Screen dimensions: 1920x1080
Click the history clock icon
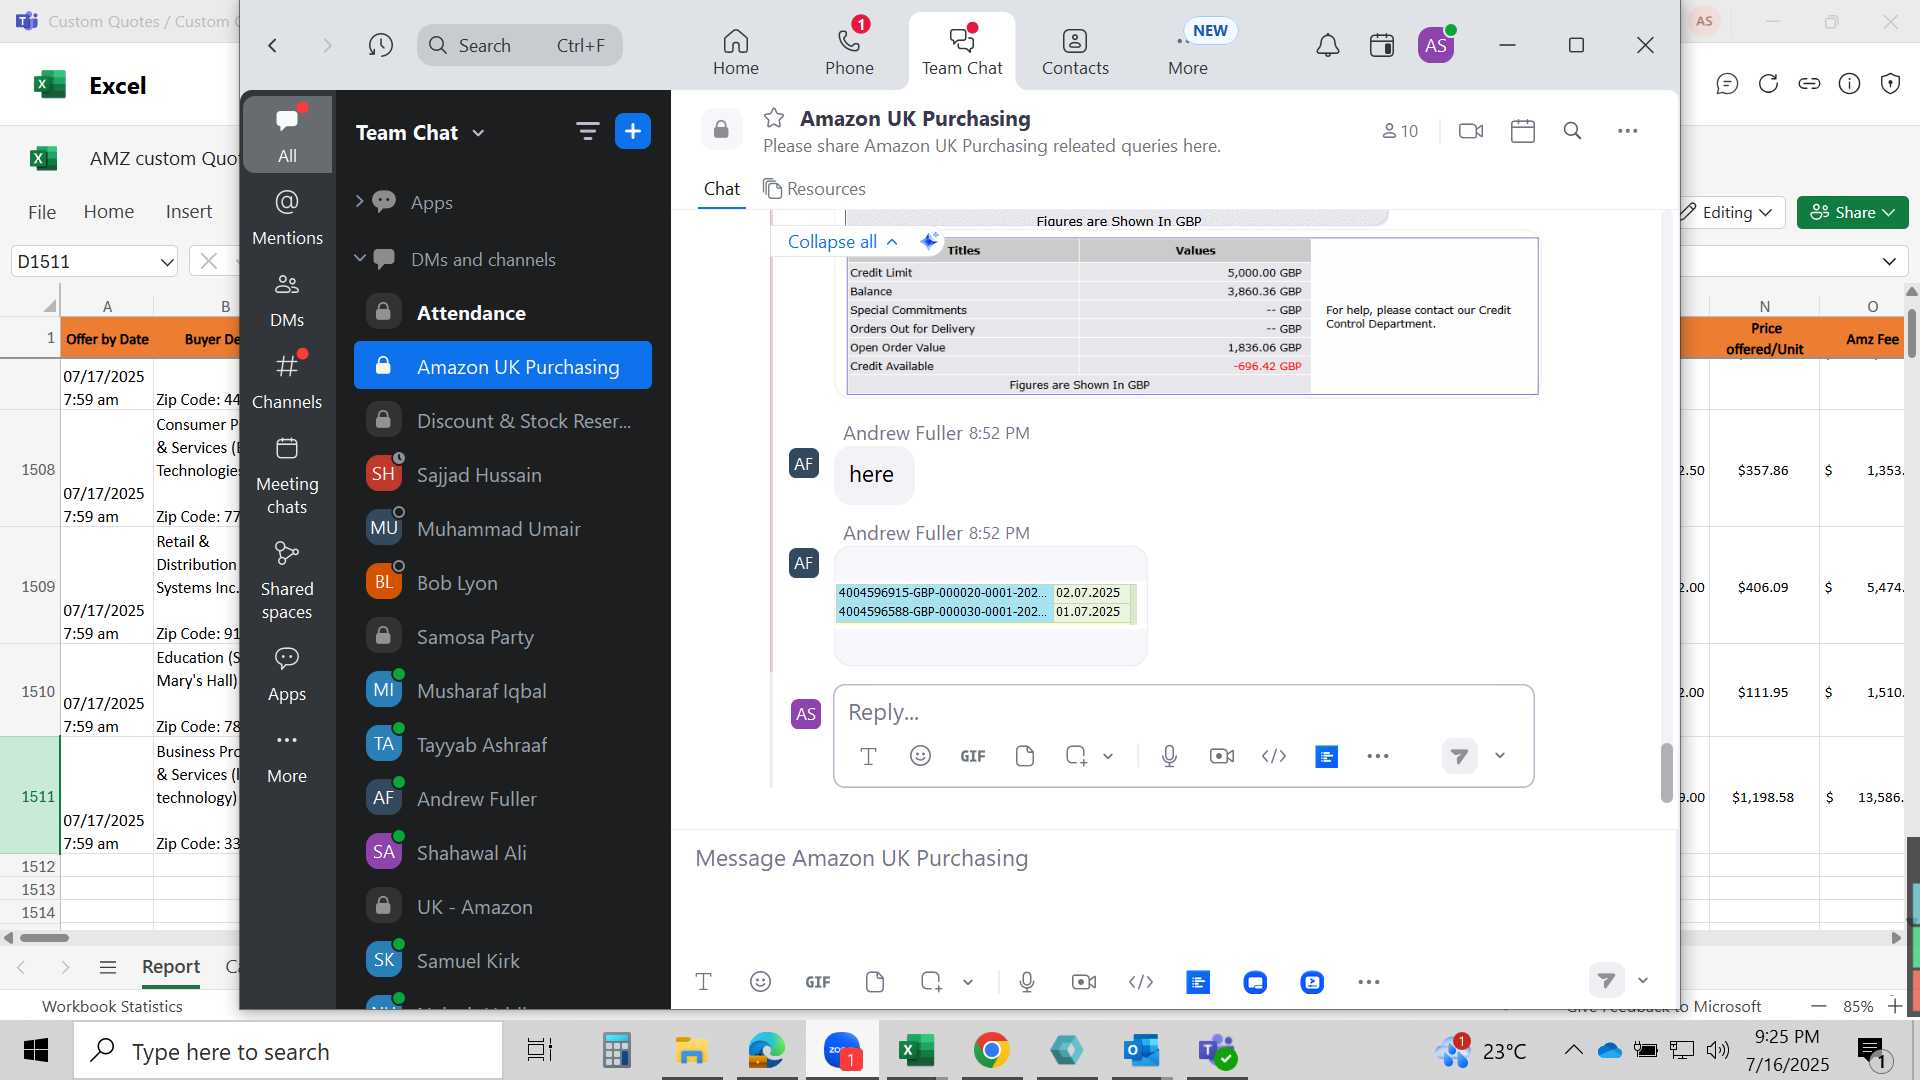[x=380, y=45]
